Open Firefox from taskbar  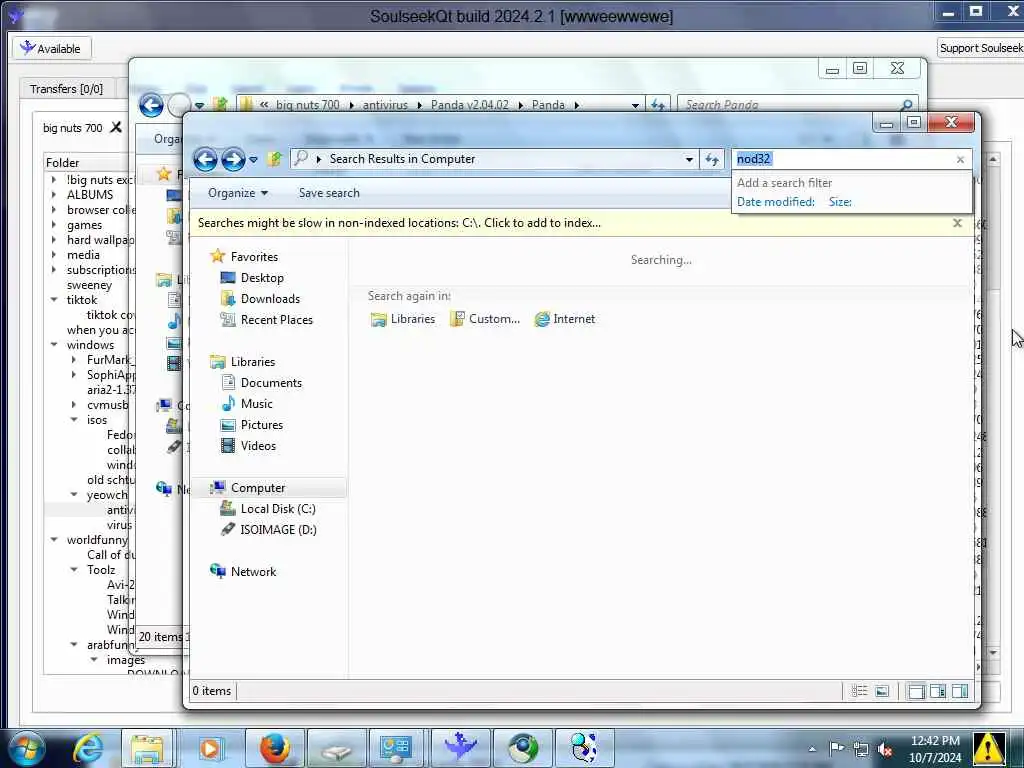(x=274, y=748)
